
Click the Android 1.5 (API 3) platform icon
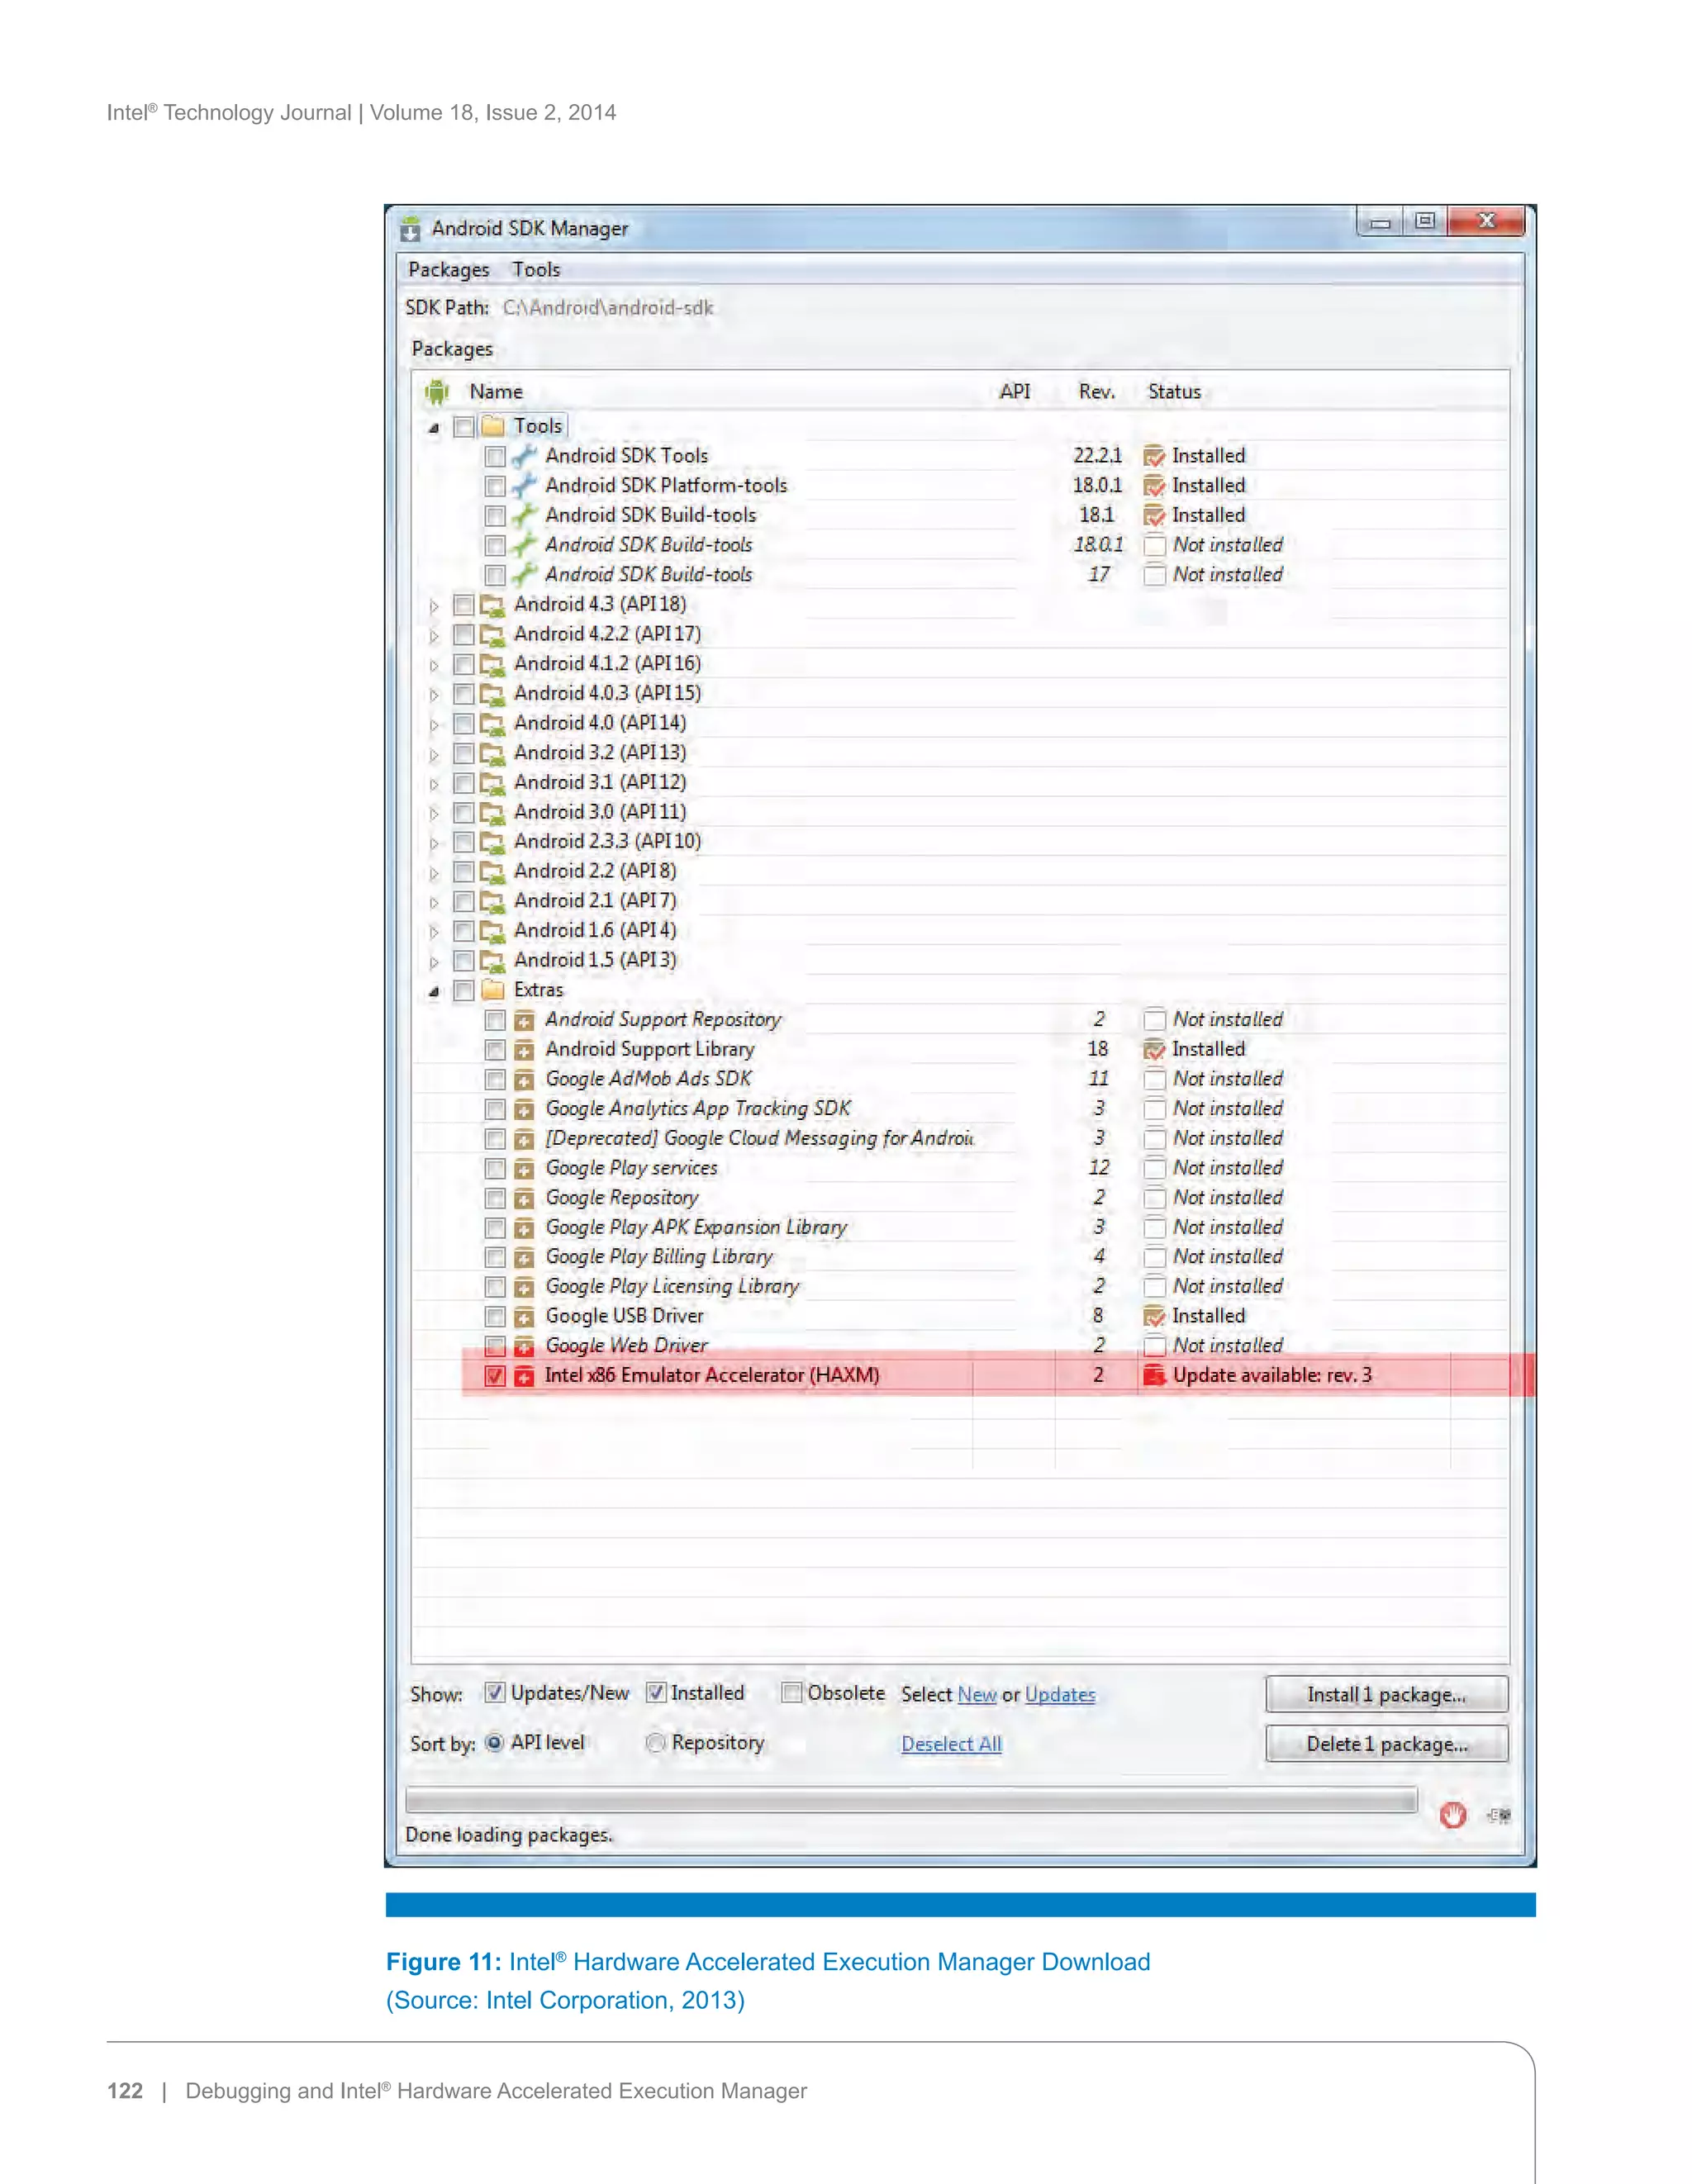493,961
